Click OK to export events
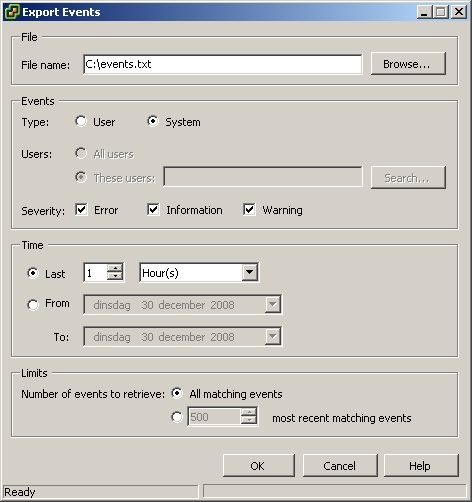This screenshot has width=472, height=502. pyautogui.click(x=259, y=465)
